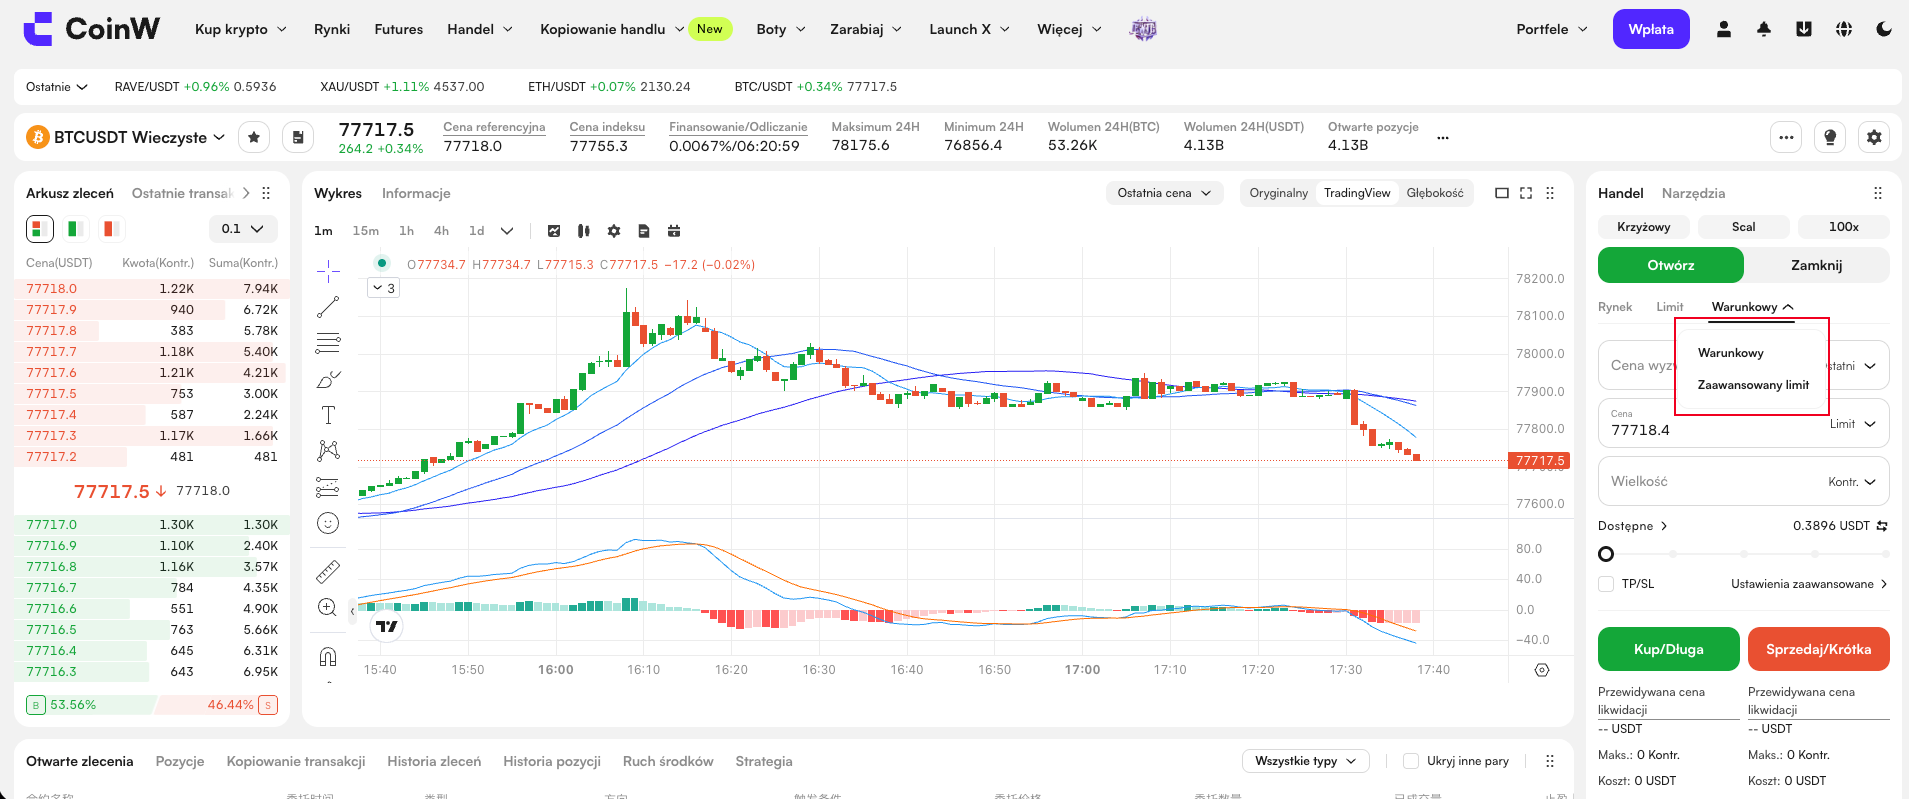Switch to dark mode moon icon
The image size is (1909, 799).
[x=1884, y=29]
